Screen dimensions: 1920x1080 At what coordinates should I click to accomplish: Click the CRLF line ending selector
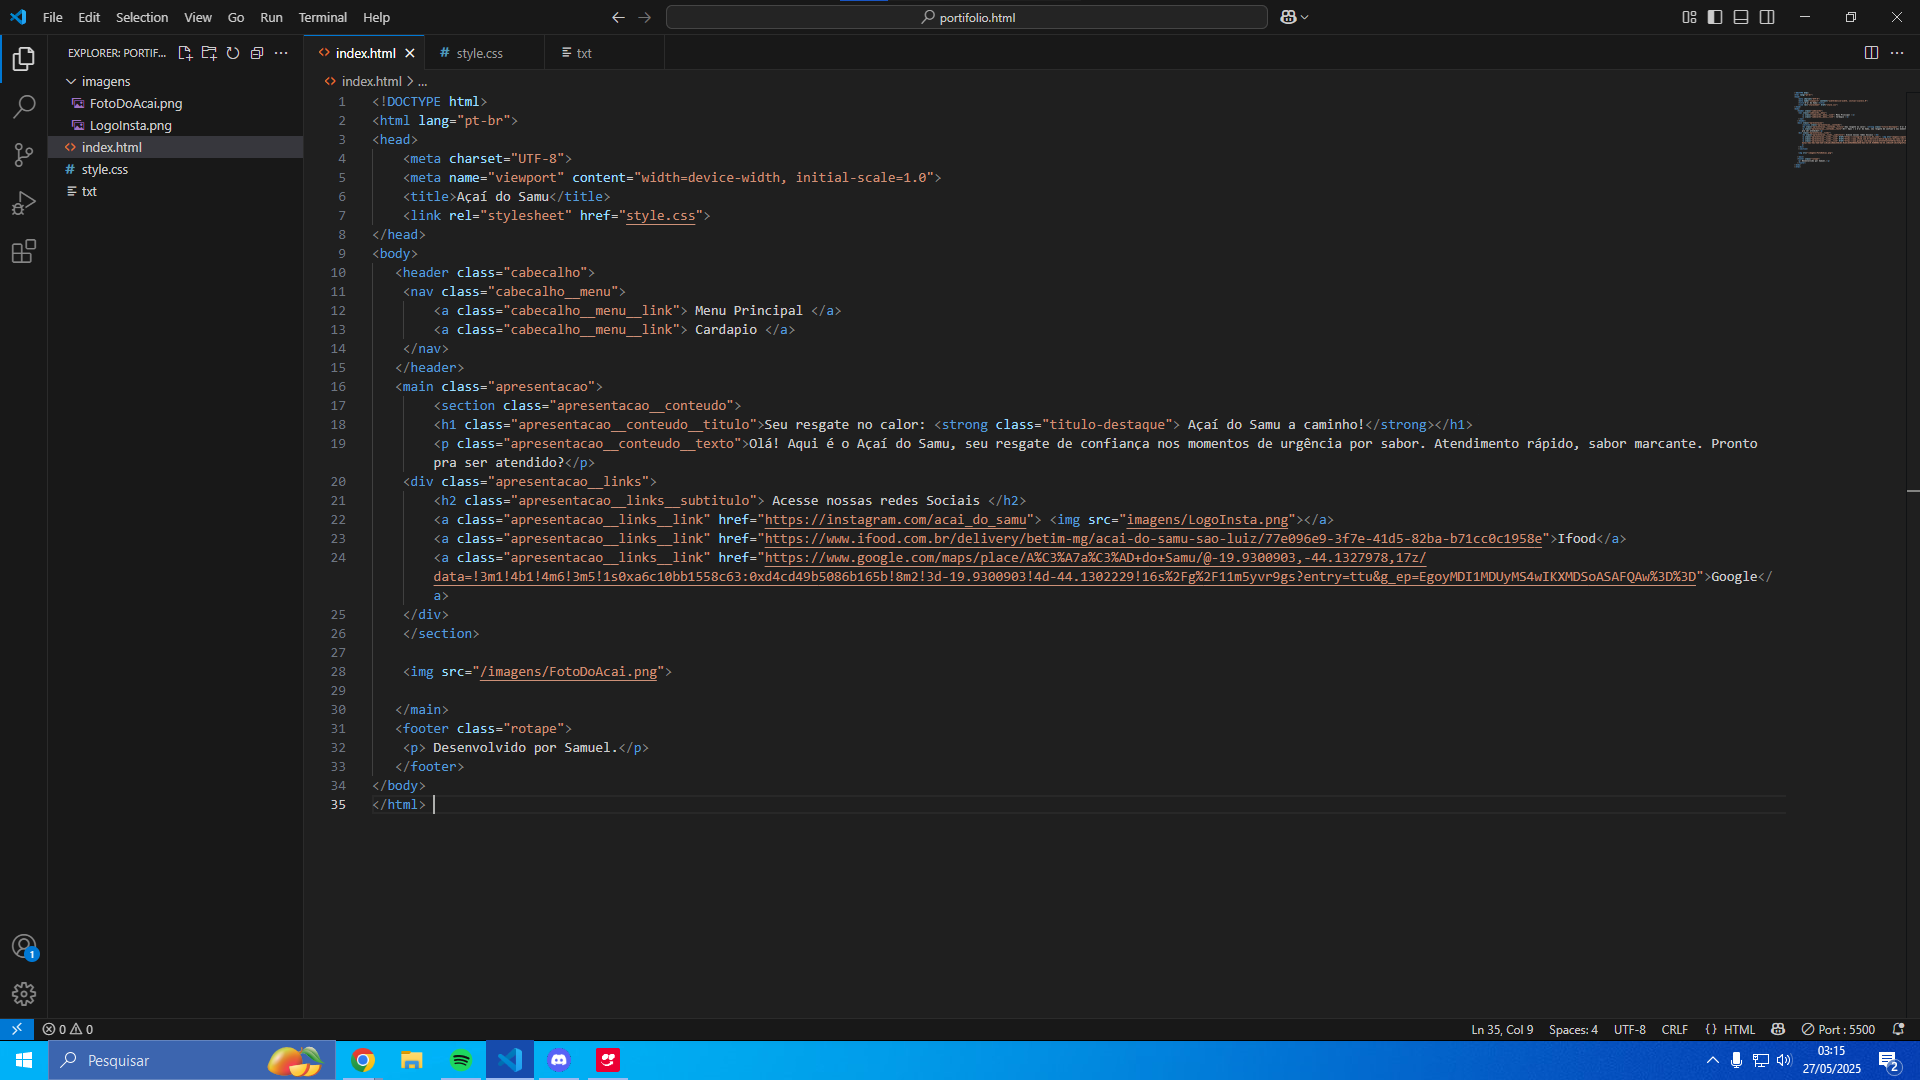click(1674, 1029)
